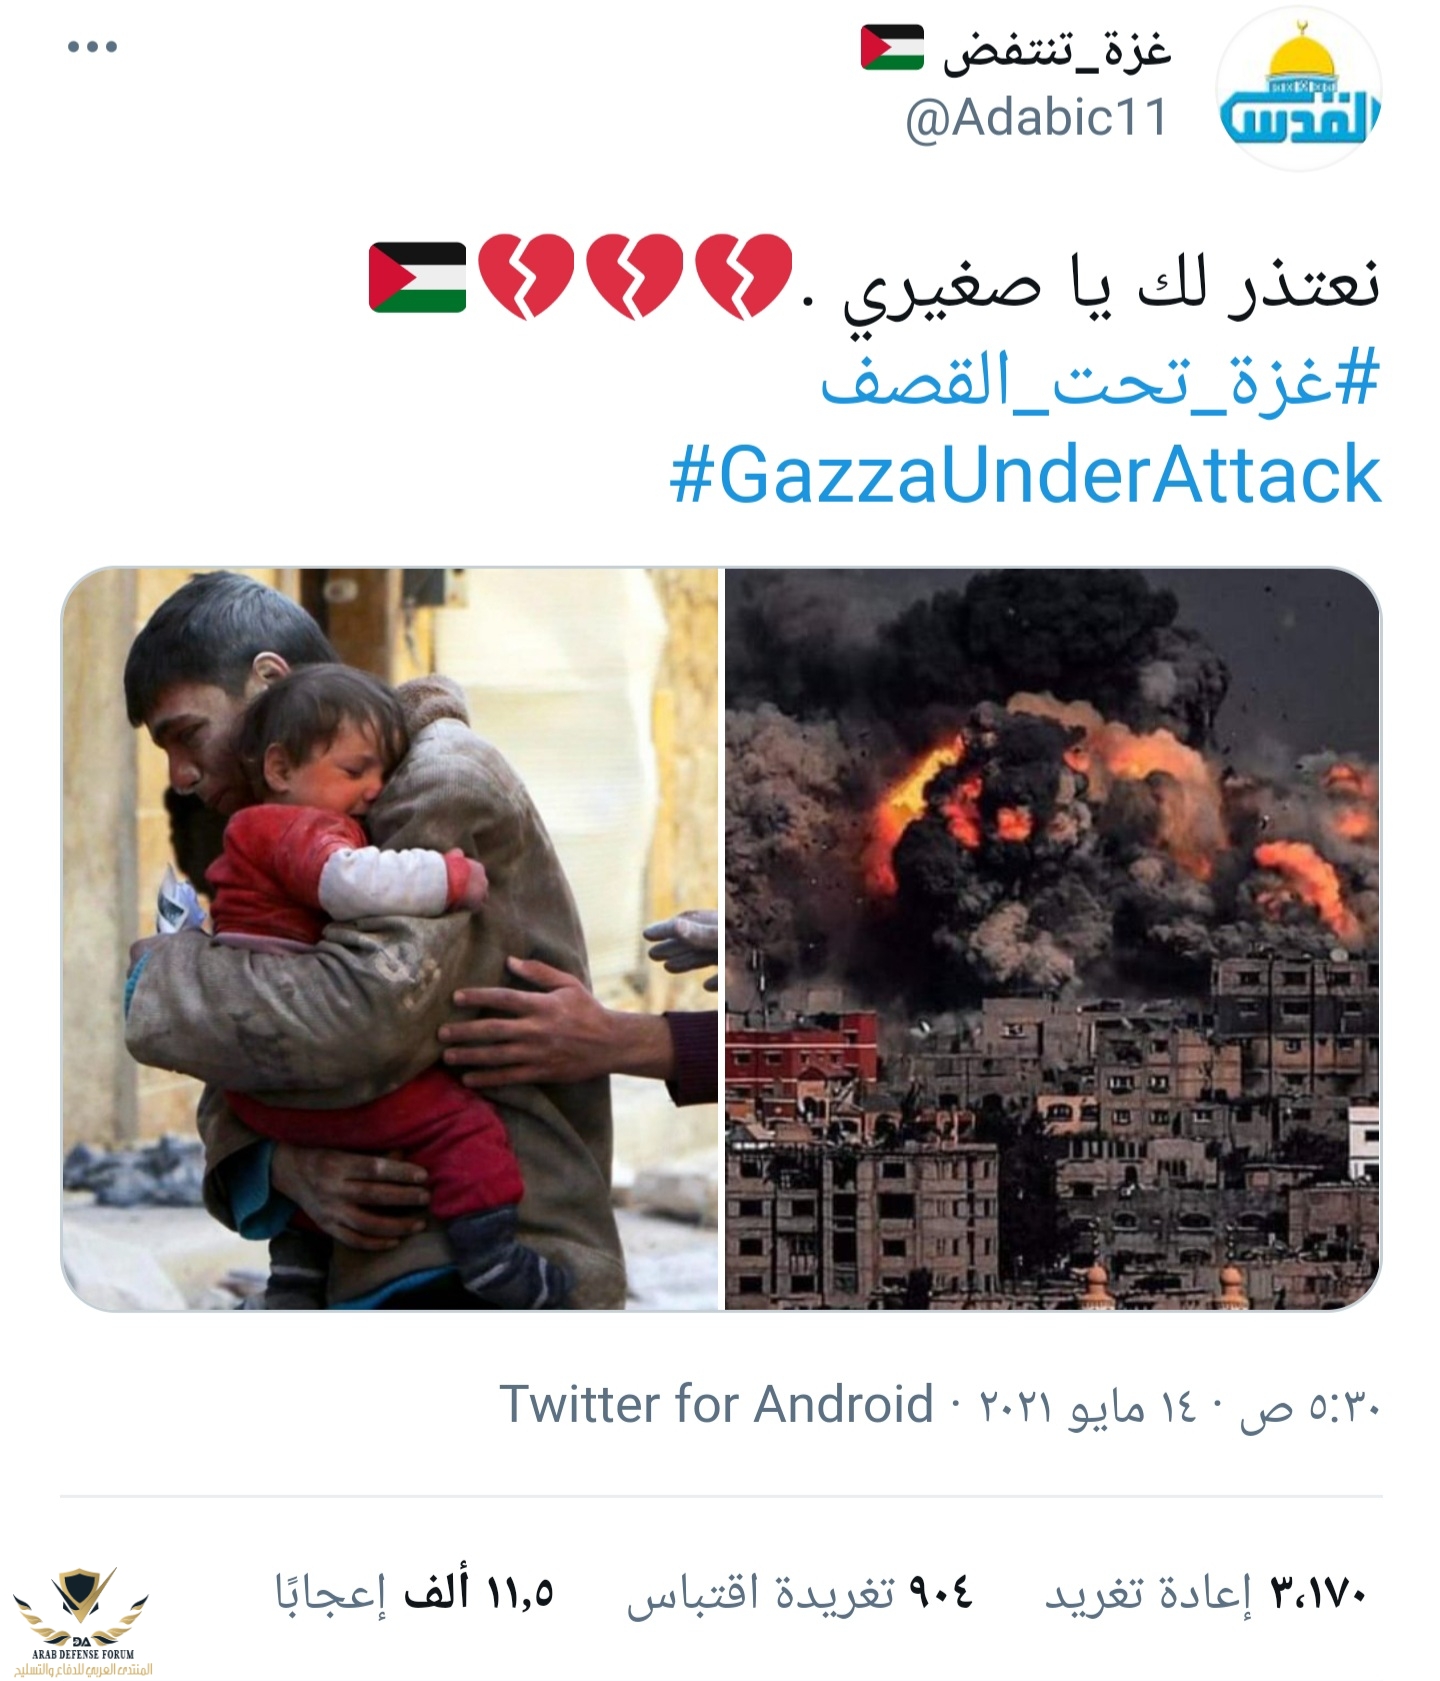Open the 904 quote tweets list
The height and width of the screenshot is (1681, 1440).
click(799, 1592)
